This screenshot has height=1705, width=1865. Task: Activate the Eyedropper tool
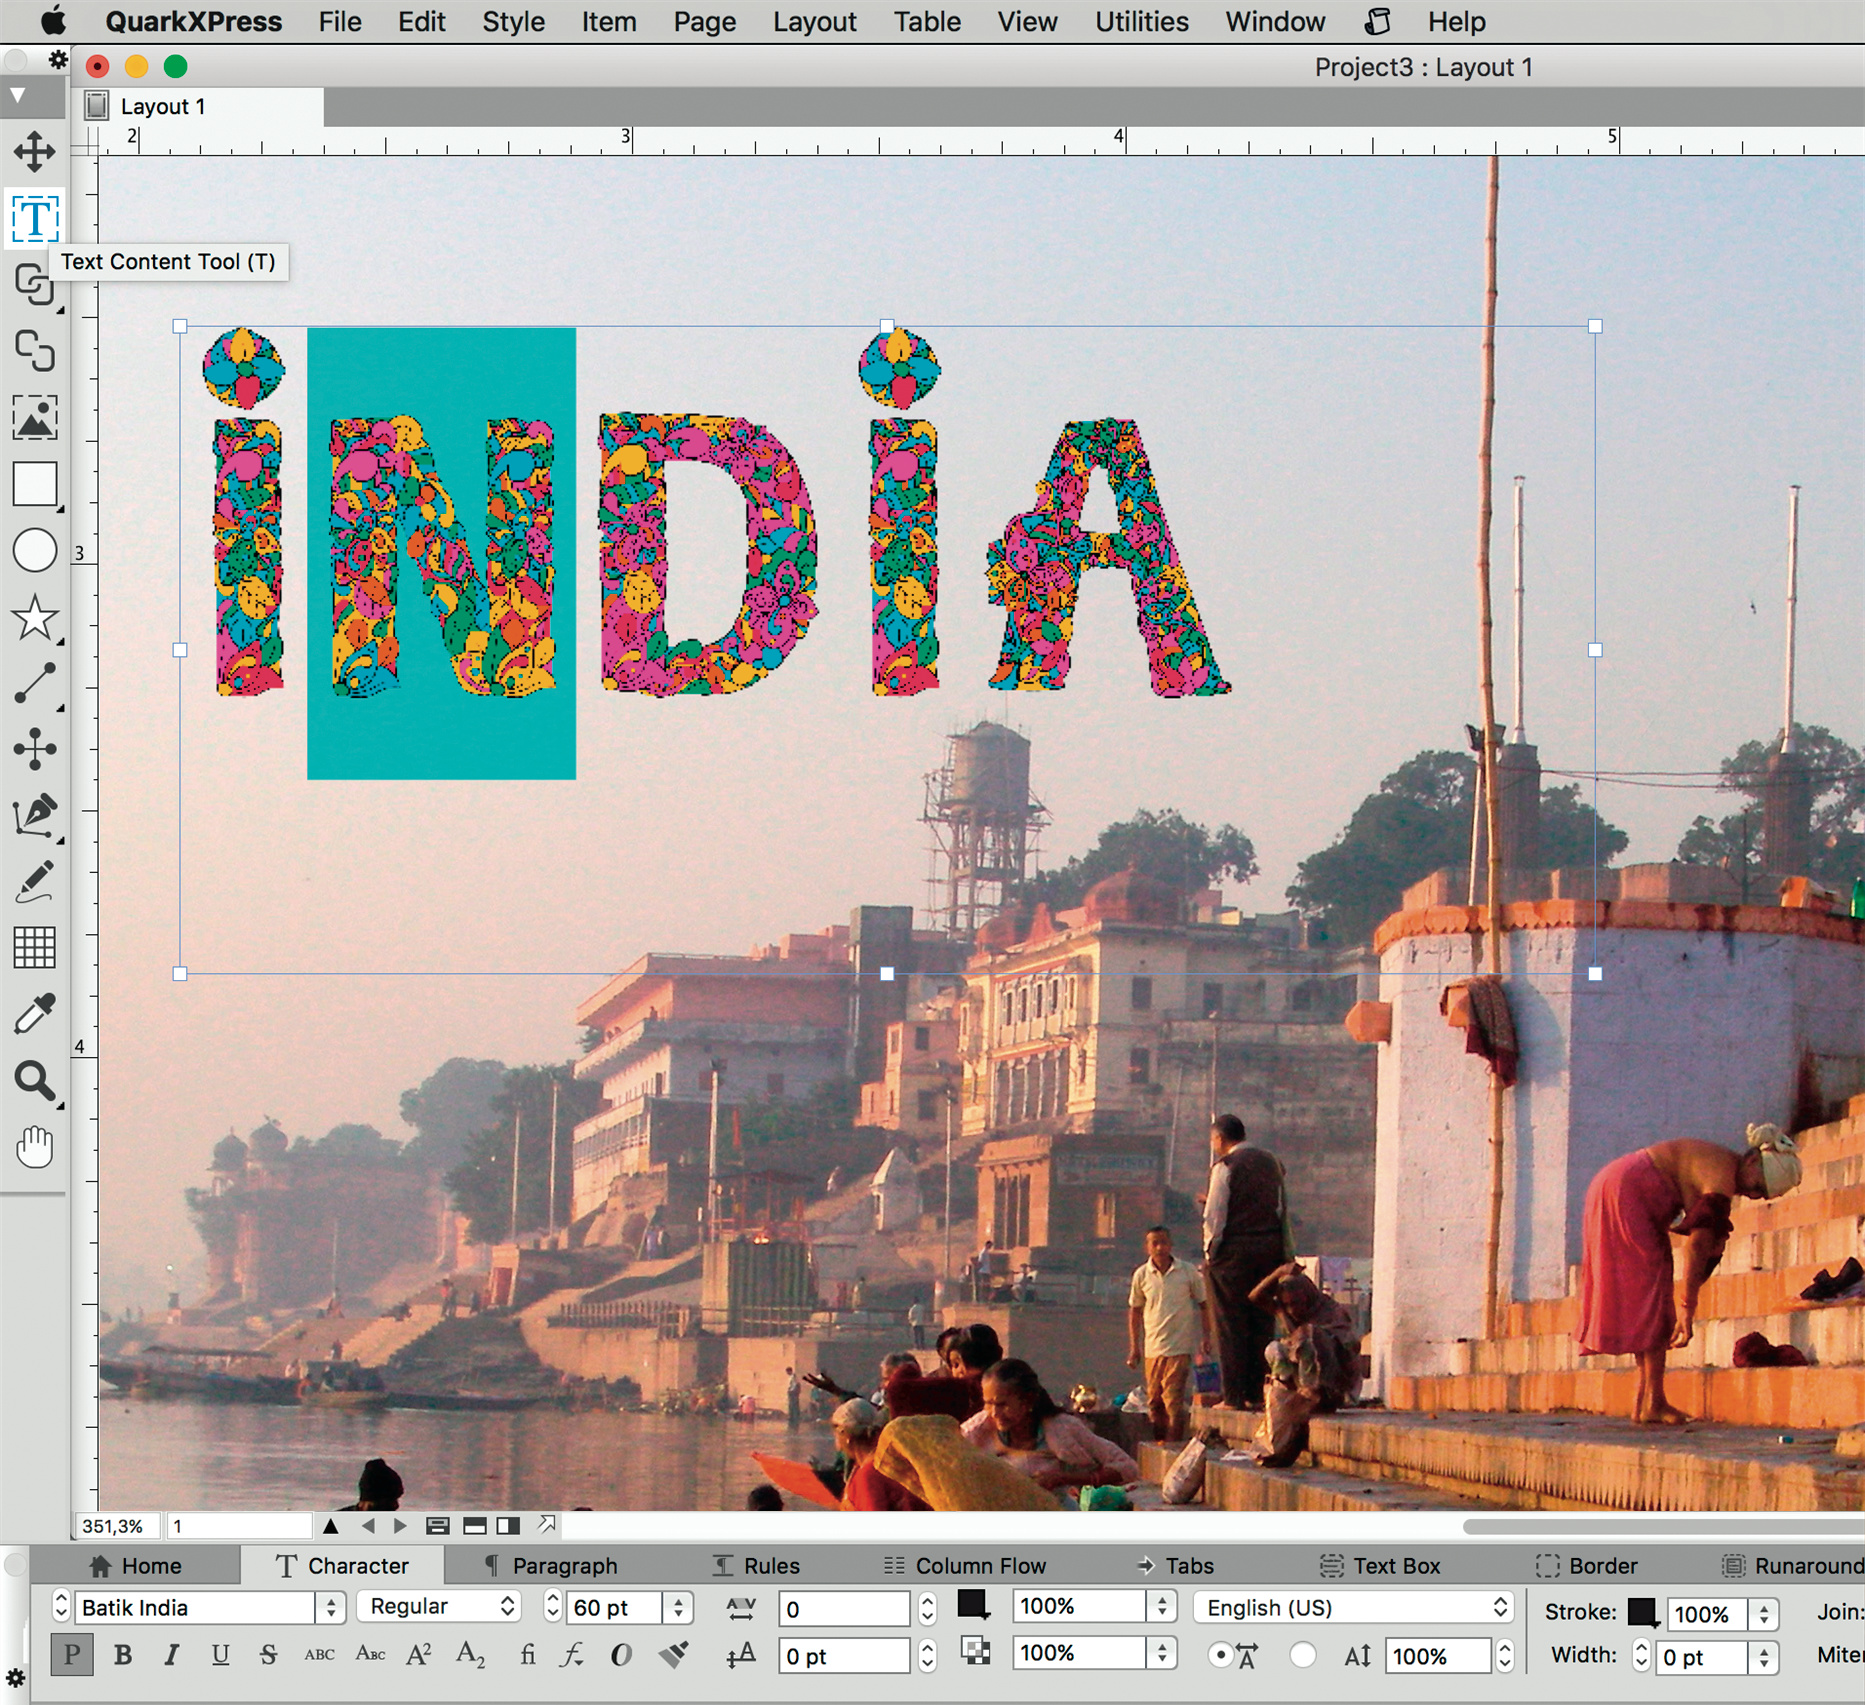click(34, 1014)
